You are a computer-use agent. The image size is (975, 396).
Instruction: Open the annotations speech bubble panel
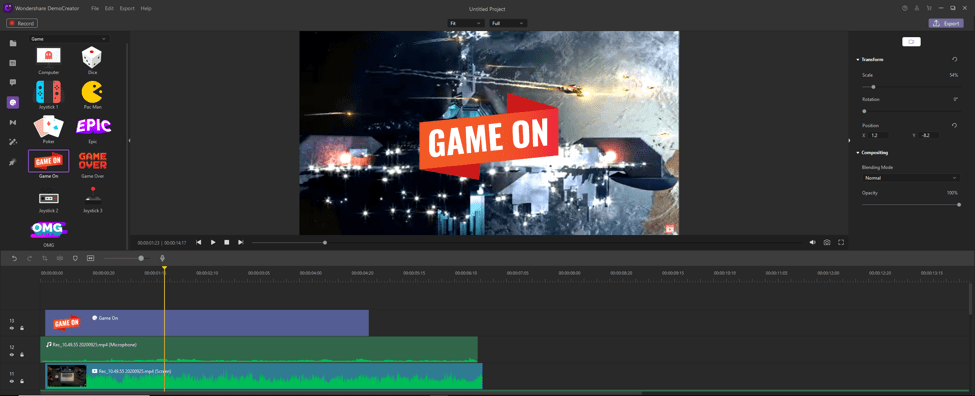point(12,82)
